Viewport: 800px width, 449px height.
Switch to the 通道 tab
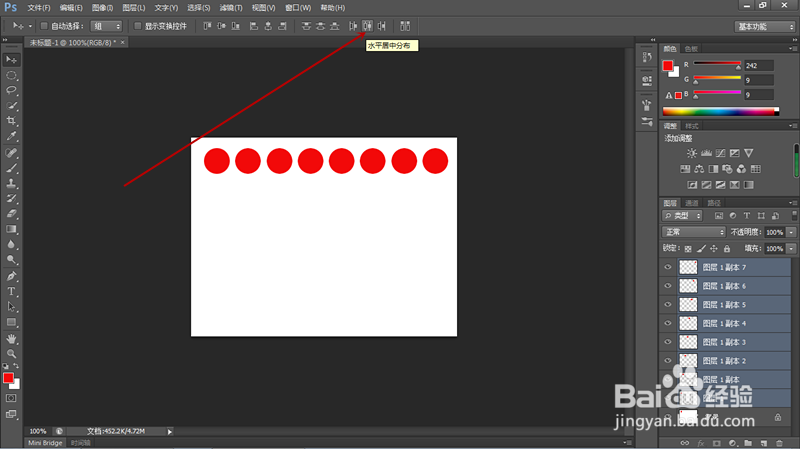(x=692, y=203)
